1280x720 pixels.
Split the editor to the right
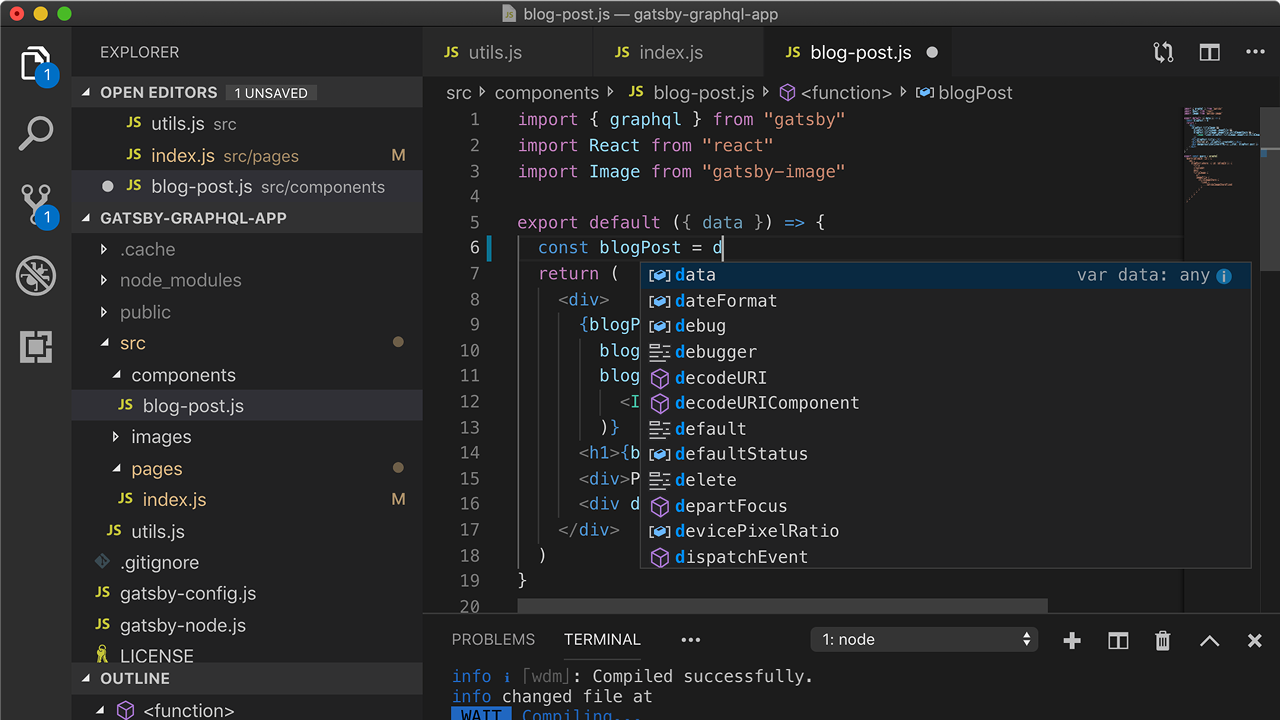[x=1209, y=53]
